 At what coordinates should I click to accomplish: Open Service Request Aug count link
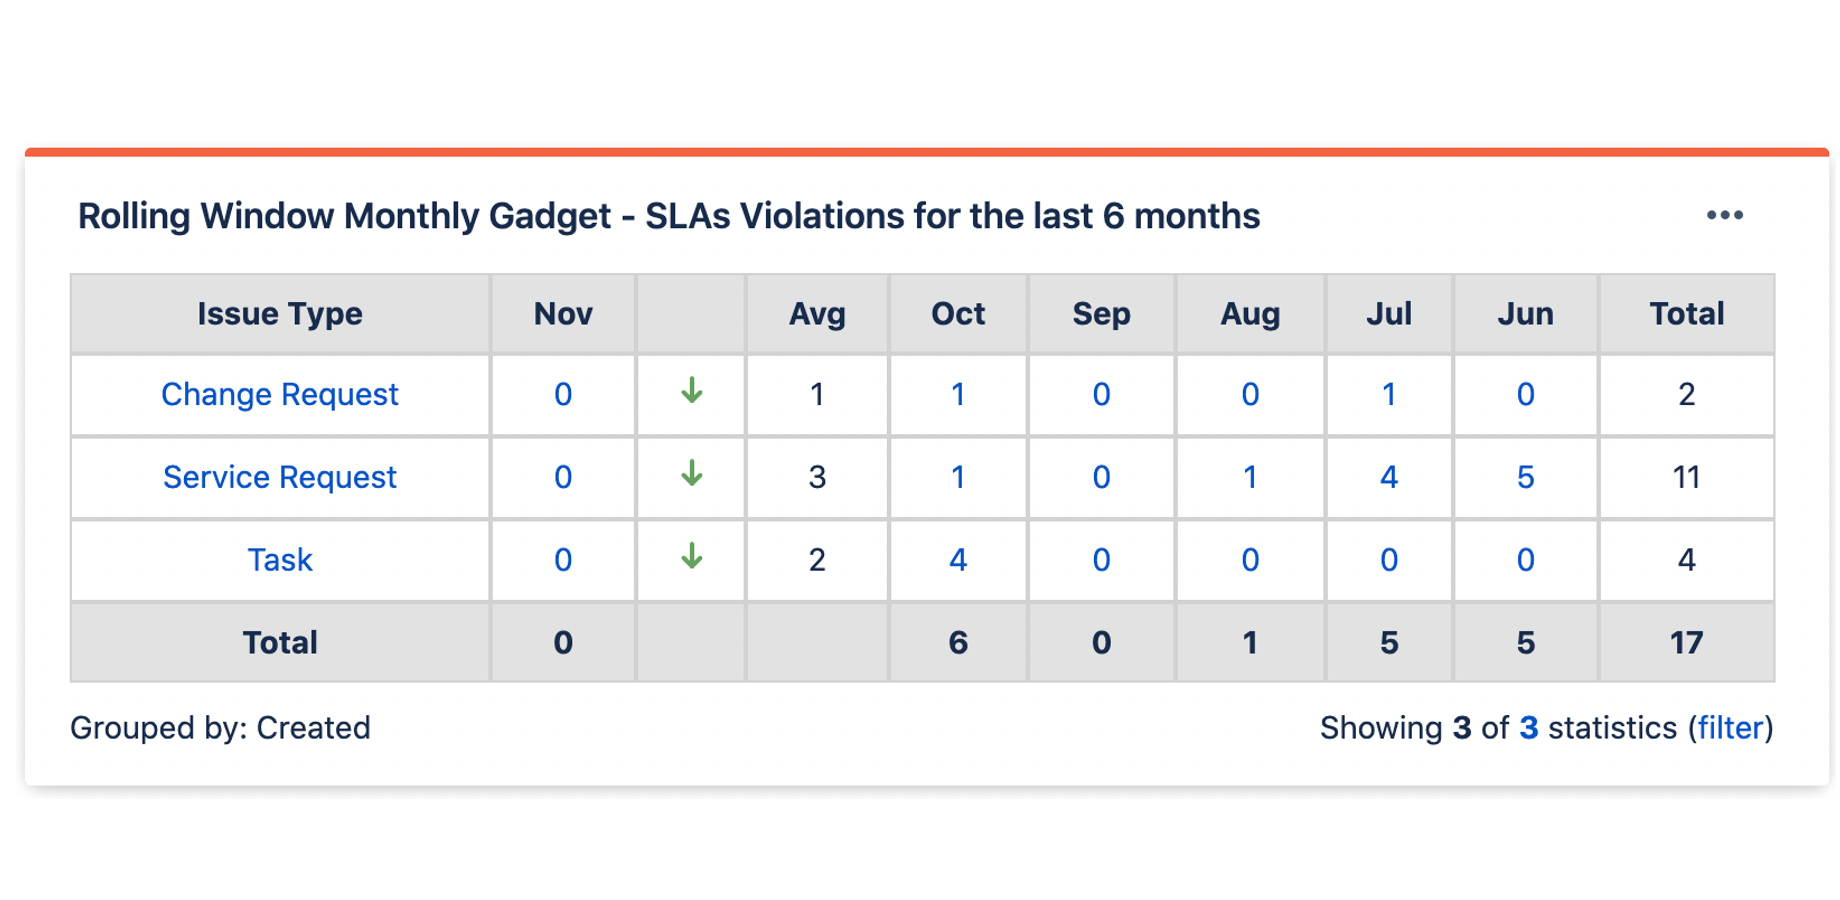(1250, 477)
